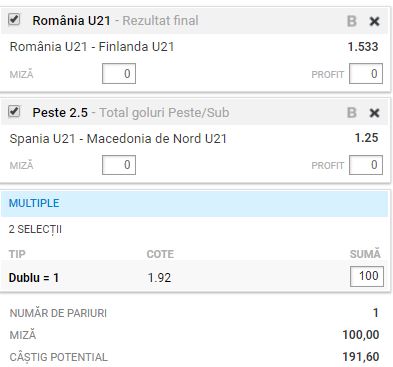This screenshot has width=393, height=367.
Task: Uncheck the România U21 selection checkbox
Action: point(14,19)
